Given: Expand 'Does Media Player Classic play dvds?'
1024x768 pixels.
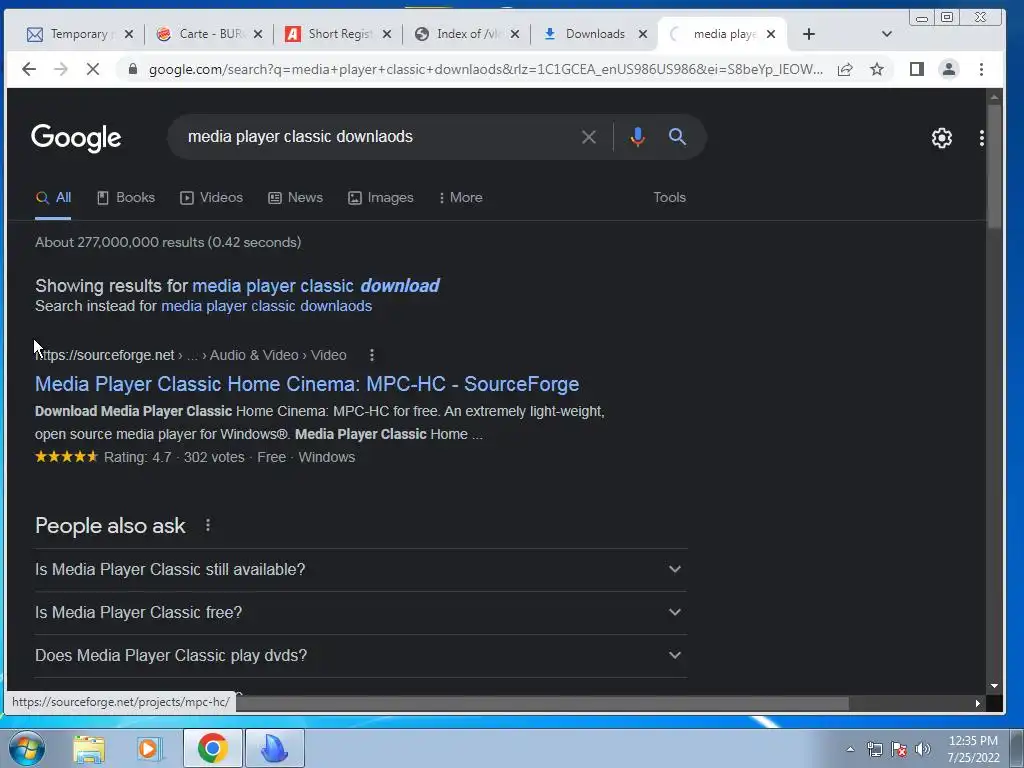Looking at the screenshot, I should (x=360, y=656).
